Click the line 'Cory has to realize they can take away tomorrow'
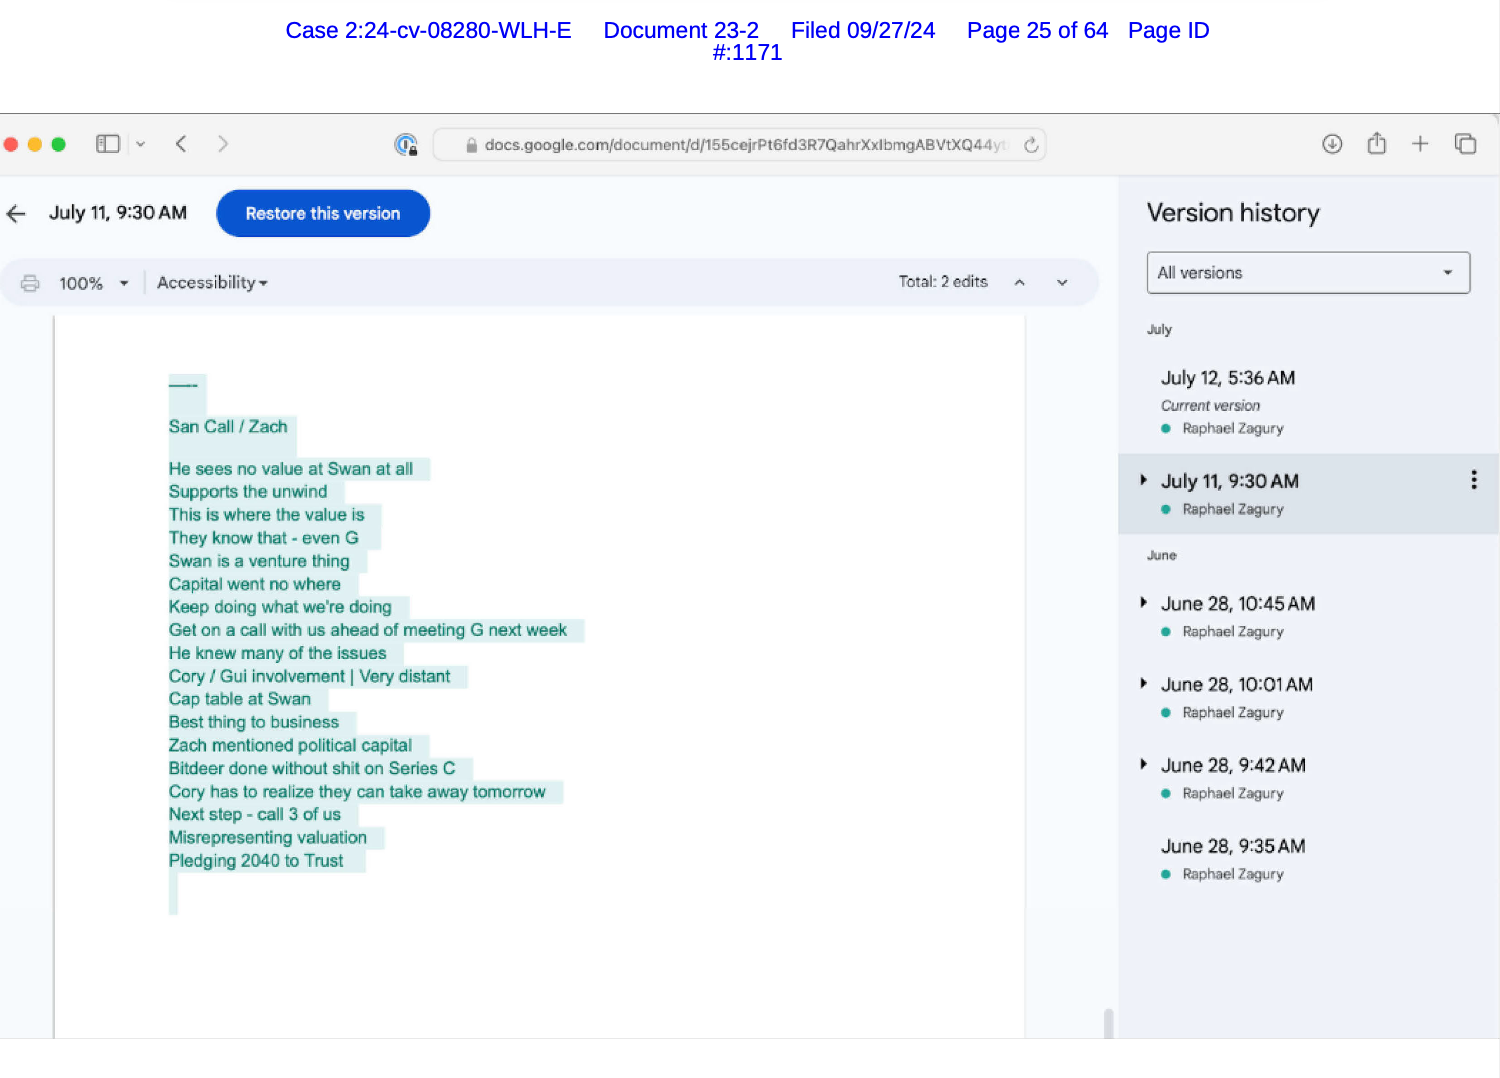1500x1078 pixels. tap(357, 792)
